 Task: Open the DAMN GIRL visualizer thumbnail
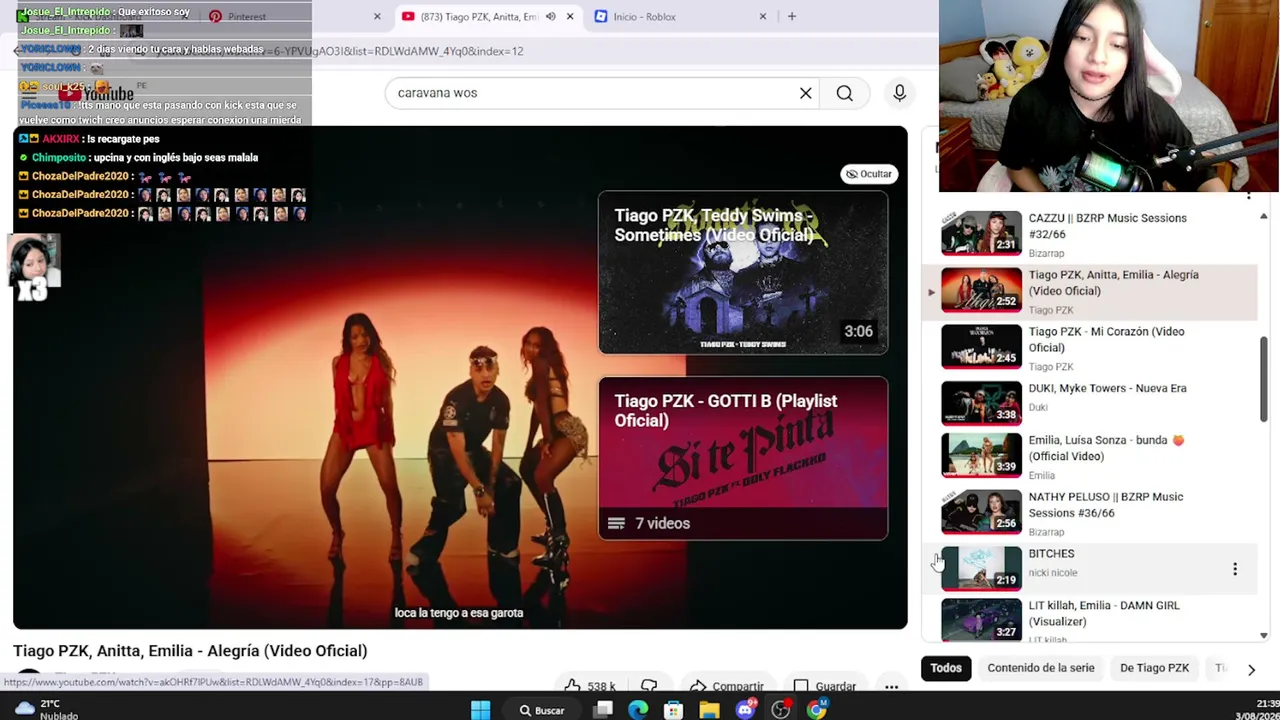981,620
